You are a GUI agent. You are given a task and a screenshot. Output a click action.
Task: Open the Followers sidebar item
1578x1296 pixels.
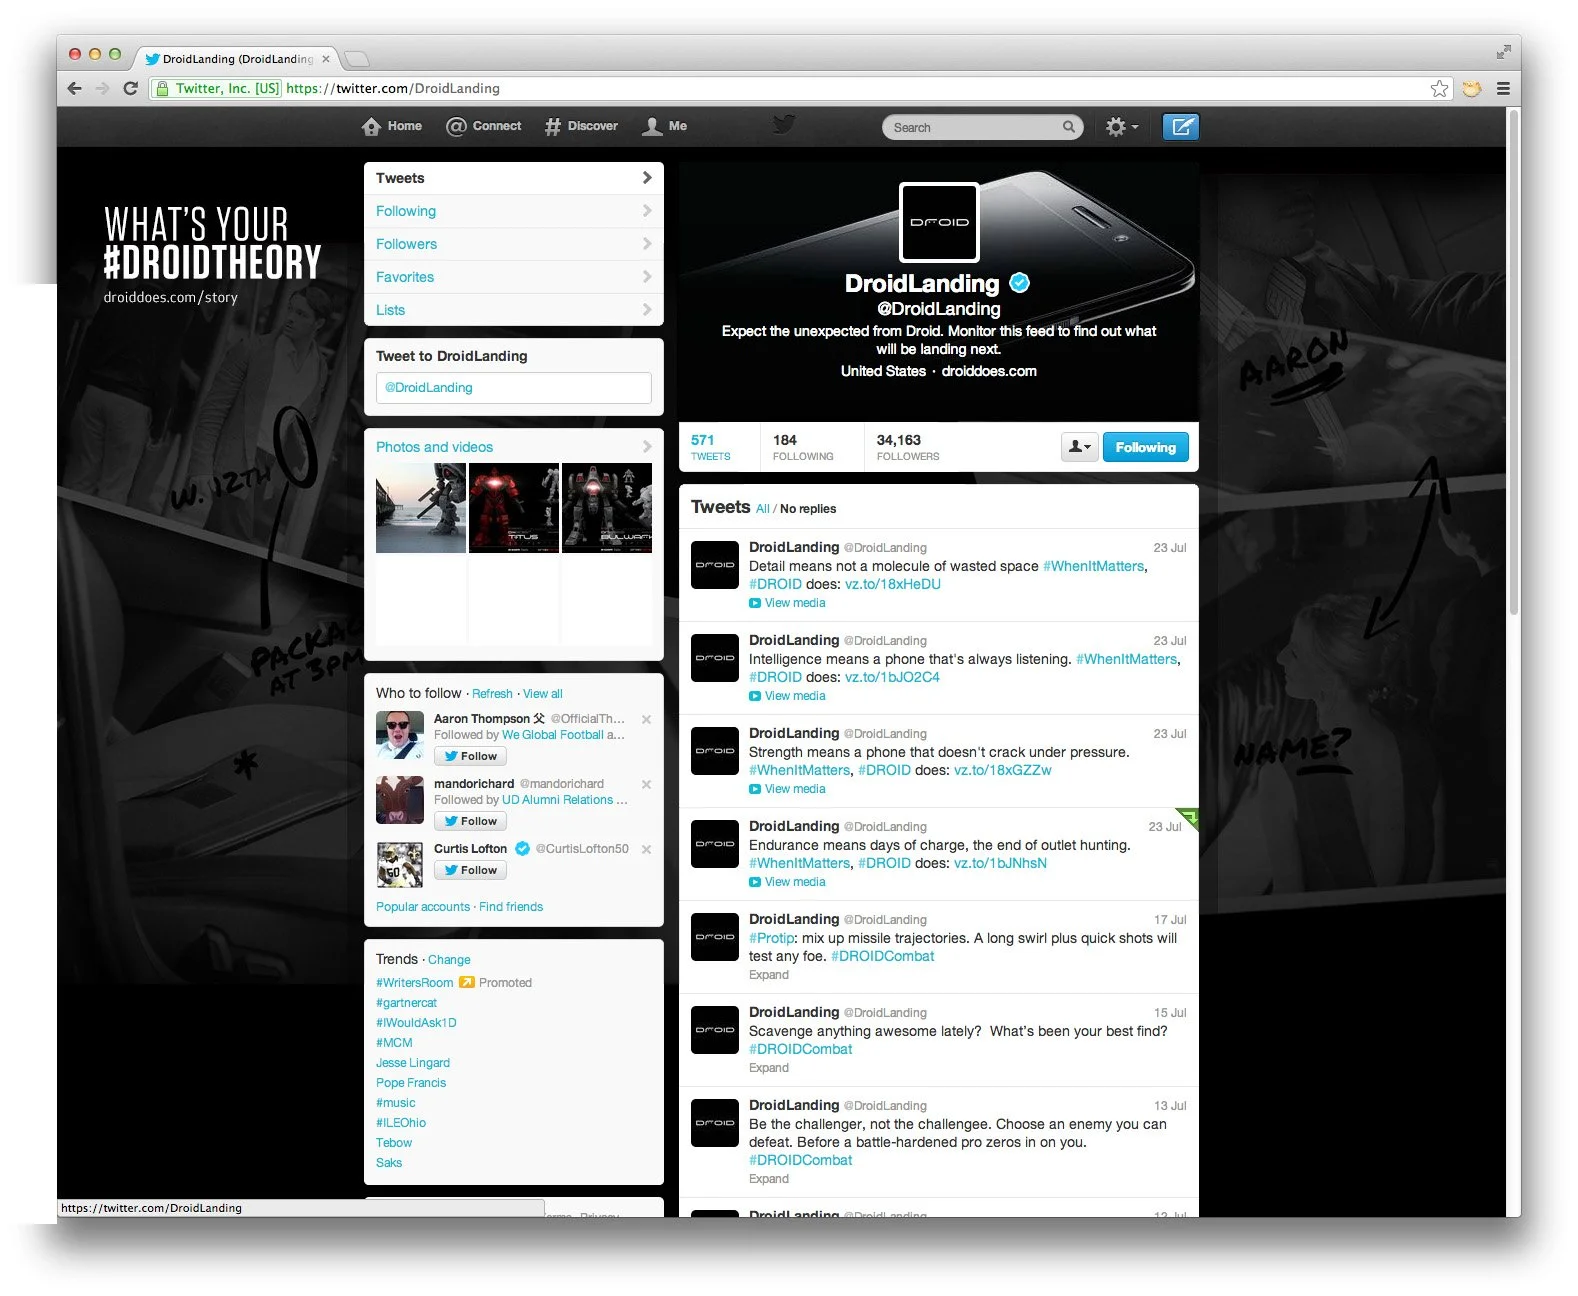pyautogui.click(x=514, y=244)
